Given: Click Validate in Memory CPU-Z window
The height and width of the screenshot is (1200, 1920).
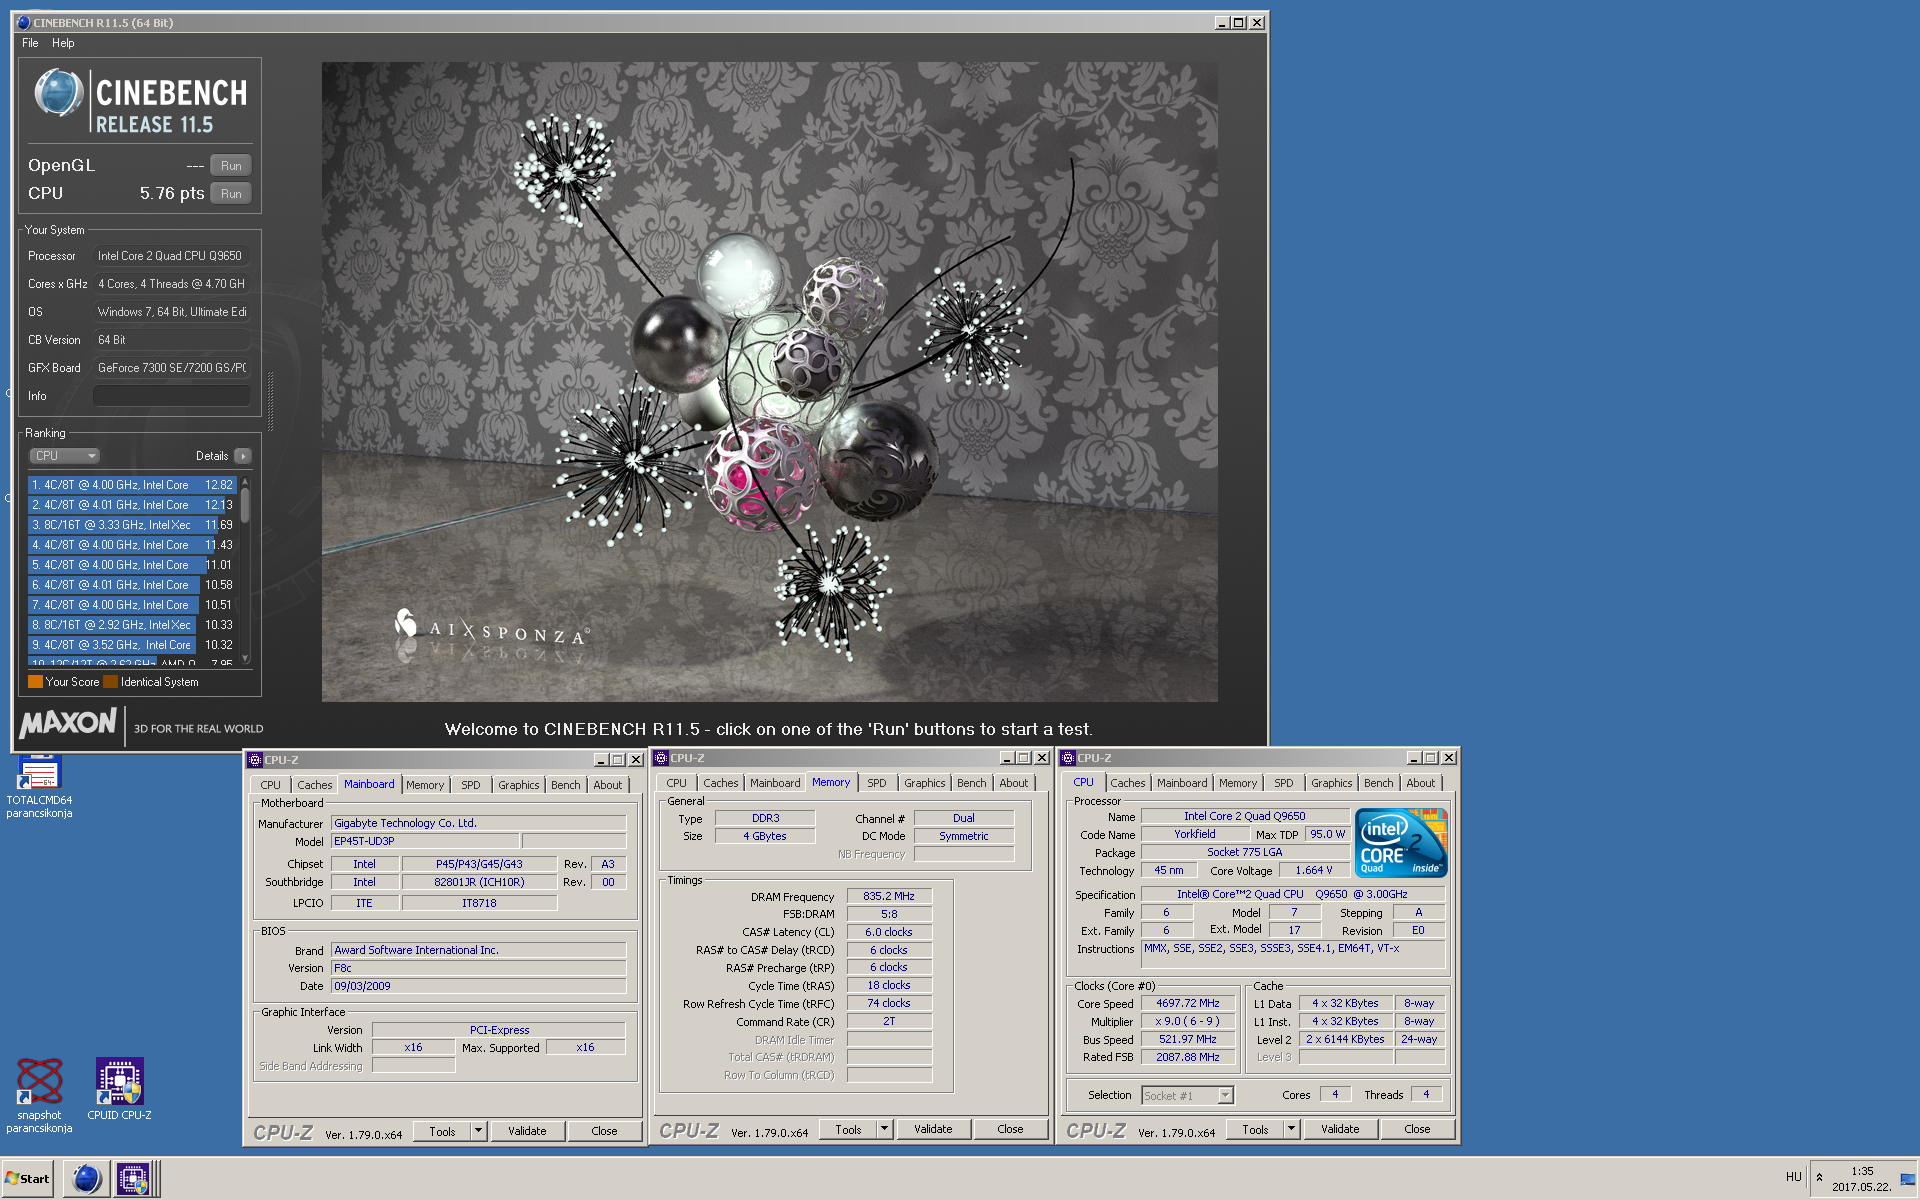Looking at the screenshot, I should point(933,1129).
